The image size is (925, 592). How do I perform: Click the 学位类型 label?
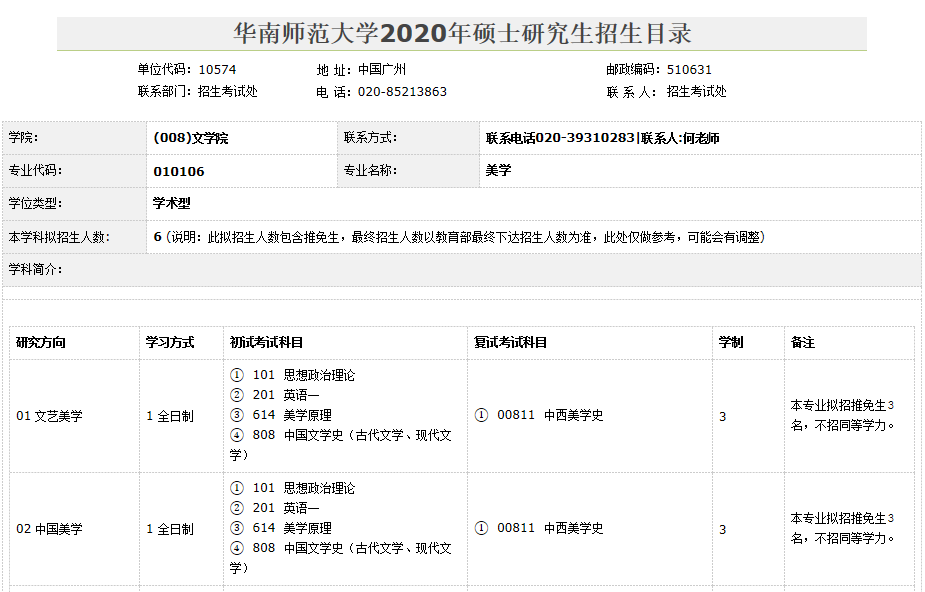(x=35, y=203)
